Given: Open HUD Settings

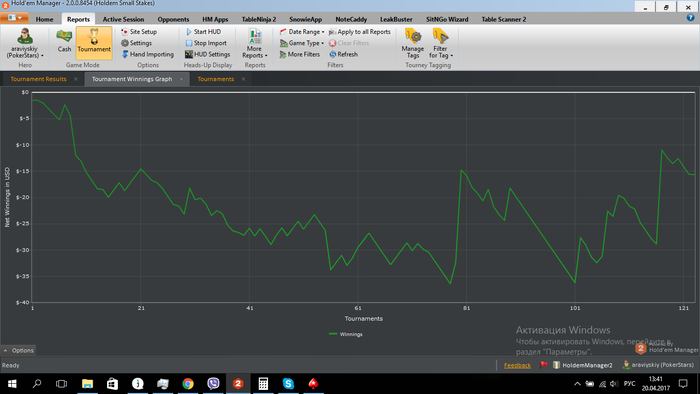Looking at the screenshot, I should 208,54.
